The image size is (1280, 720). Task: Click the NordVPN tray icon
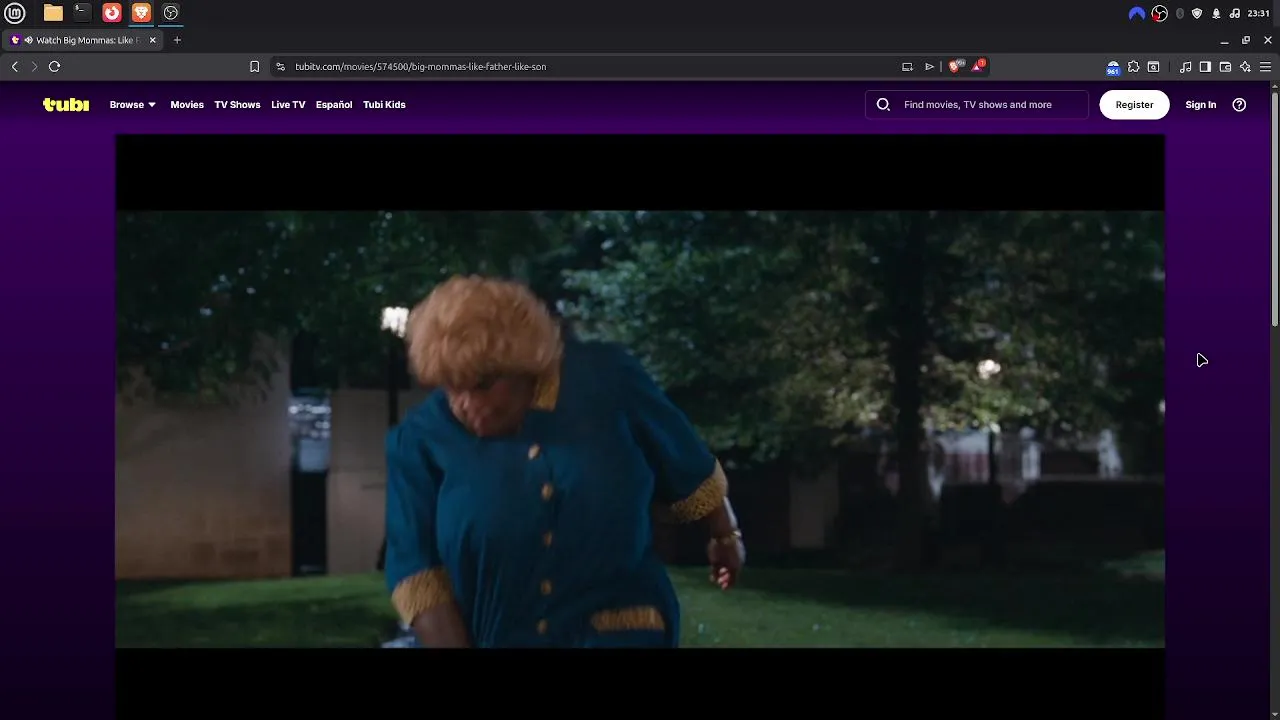[x=1136, y=13]
